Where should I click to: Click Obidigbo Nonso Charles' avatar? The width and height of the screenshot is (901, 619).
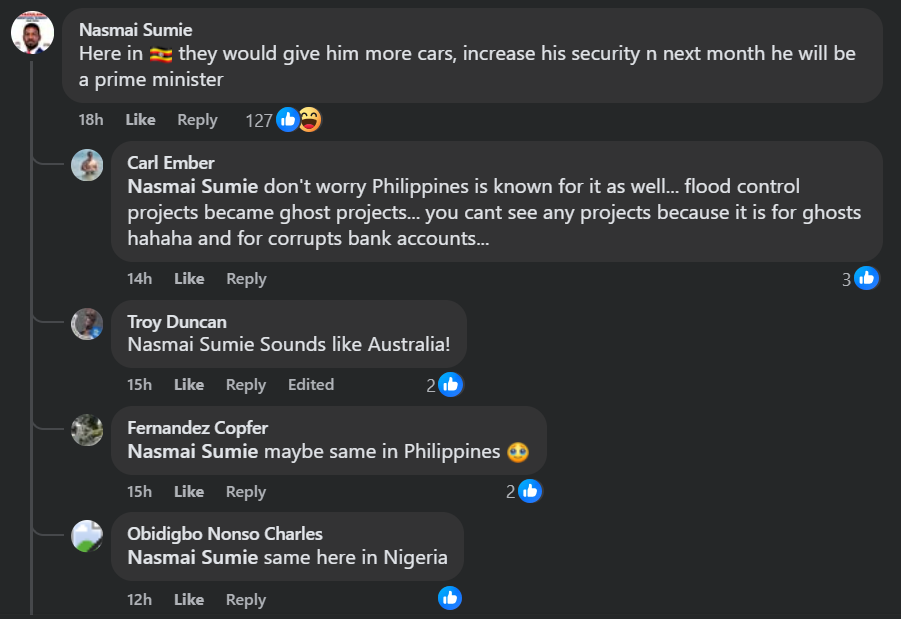(87, 537)
